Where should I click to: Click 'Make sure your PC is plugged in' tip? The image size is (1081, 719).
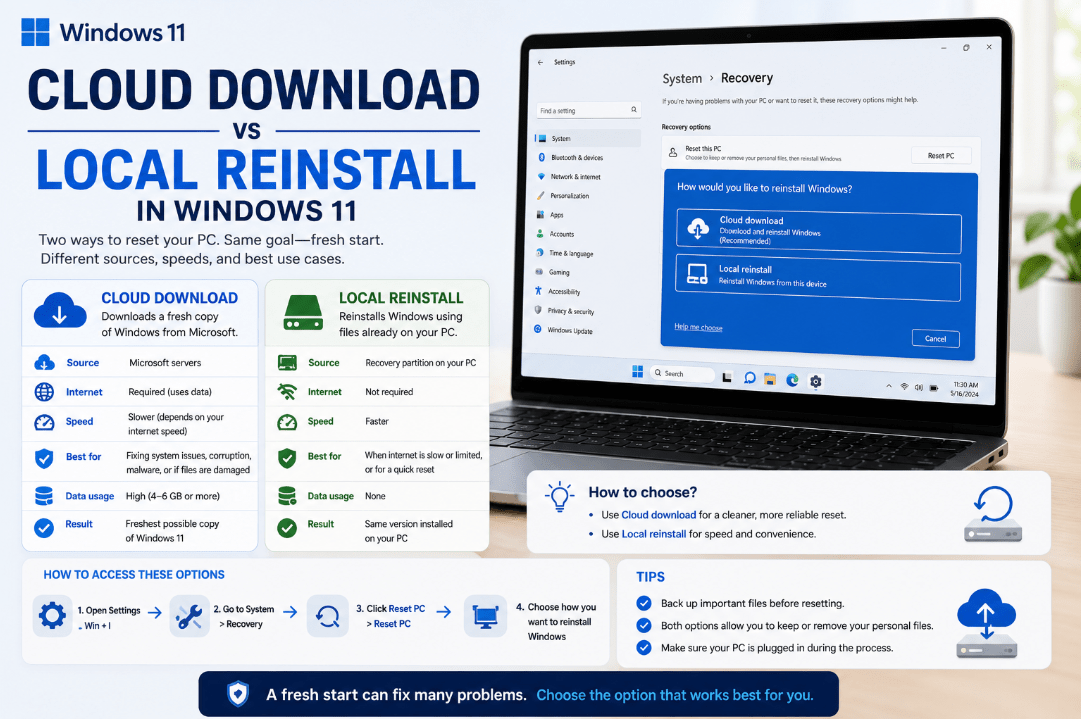click(x=777, y=648)
